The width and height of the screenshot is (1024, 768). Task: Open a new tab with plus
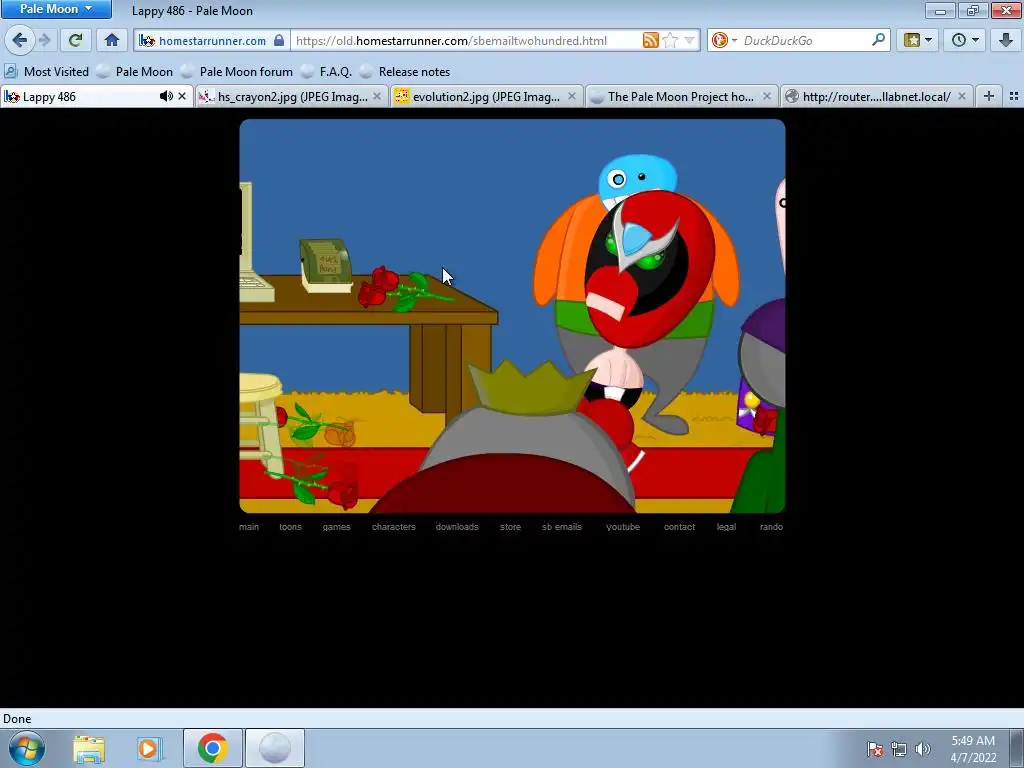click(x=989, y=97)
